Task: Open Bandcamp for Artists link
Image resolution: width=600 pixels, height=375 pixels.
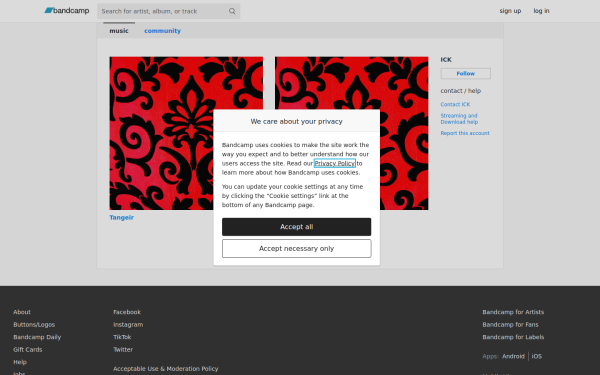Action: pyautogui.click(x=513, y=312)
